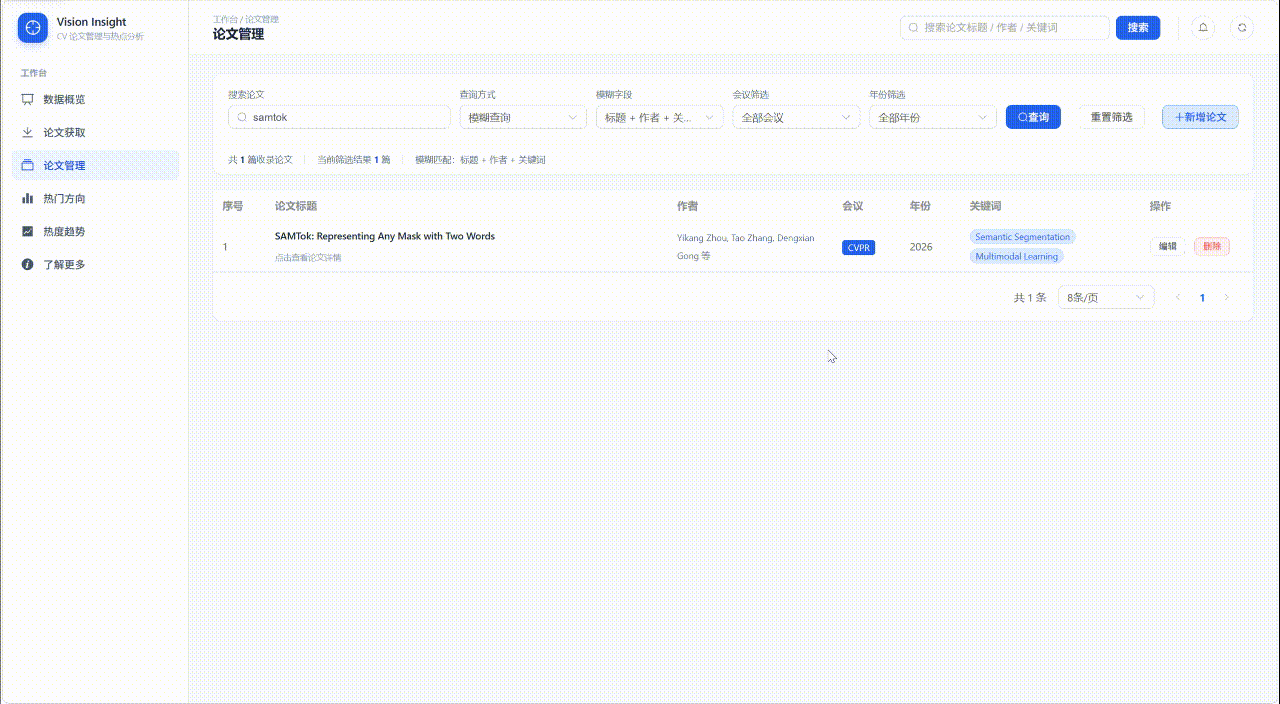Viewport: 1280px width, 704px height.
Task: Click the refresh icon in header
Action: click(x=1242, y=28)
